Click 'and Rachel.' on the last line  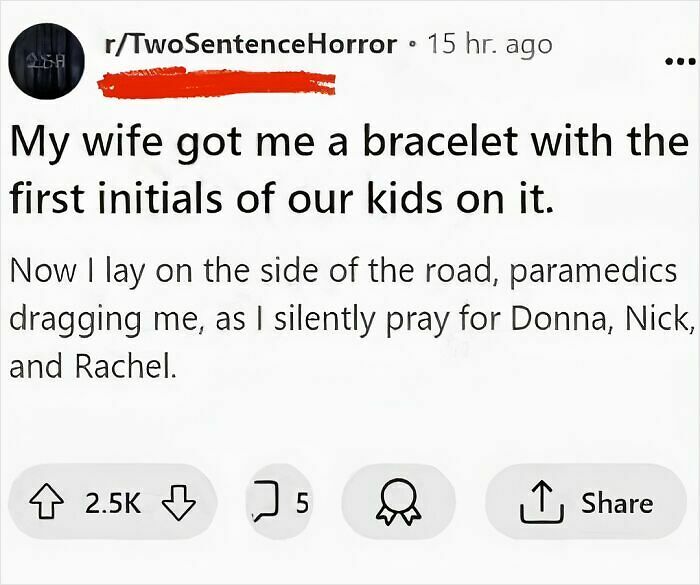[92, 367]
